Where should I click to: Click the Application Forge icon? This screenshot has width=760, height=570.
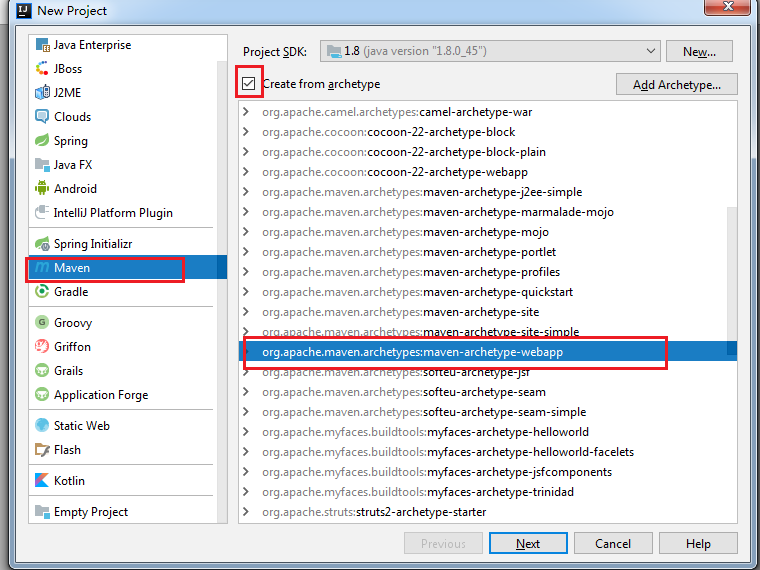click(x=42, y=395)
